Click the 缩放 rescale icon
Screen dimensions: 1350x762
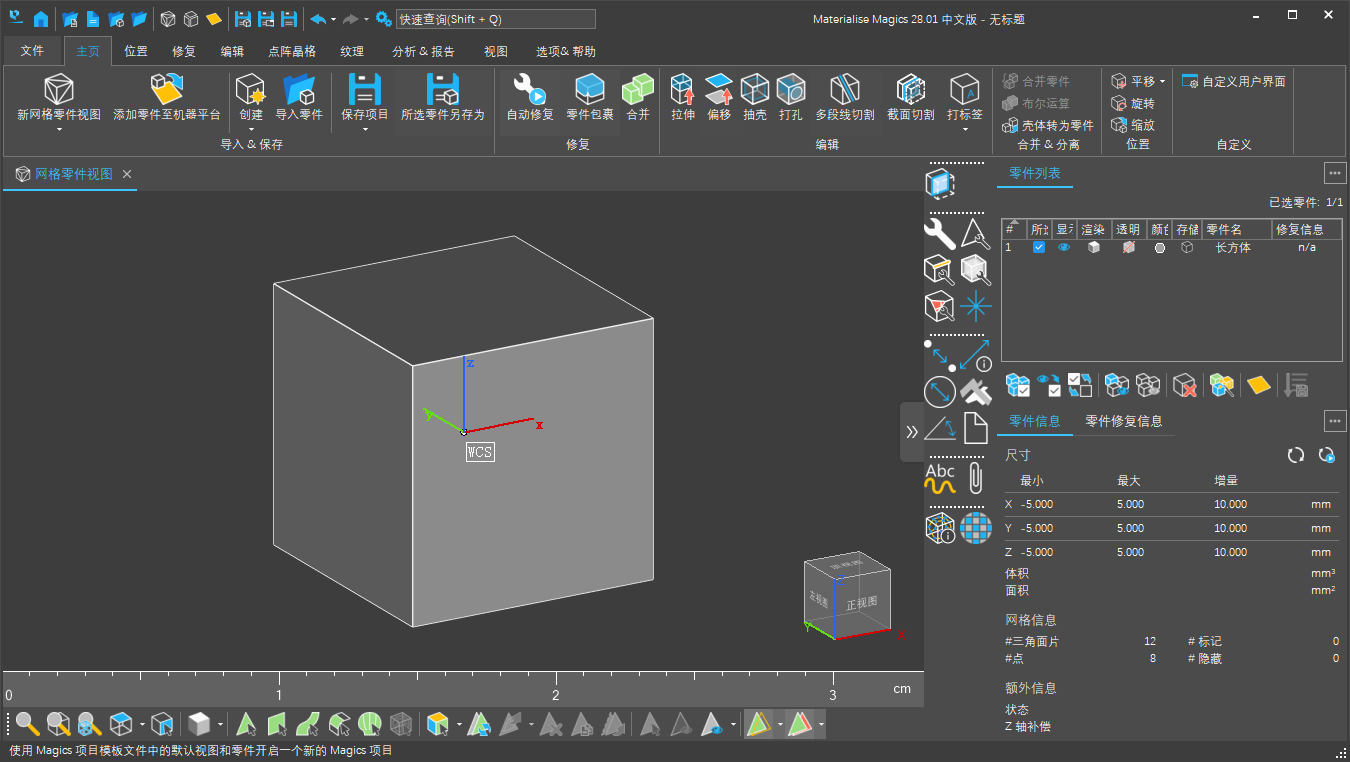[1119, 125]
